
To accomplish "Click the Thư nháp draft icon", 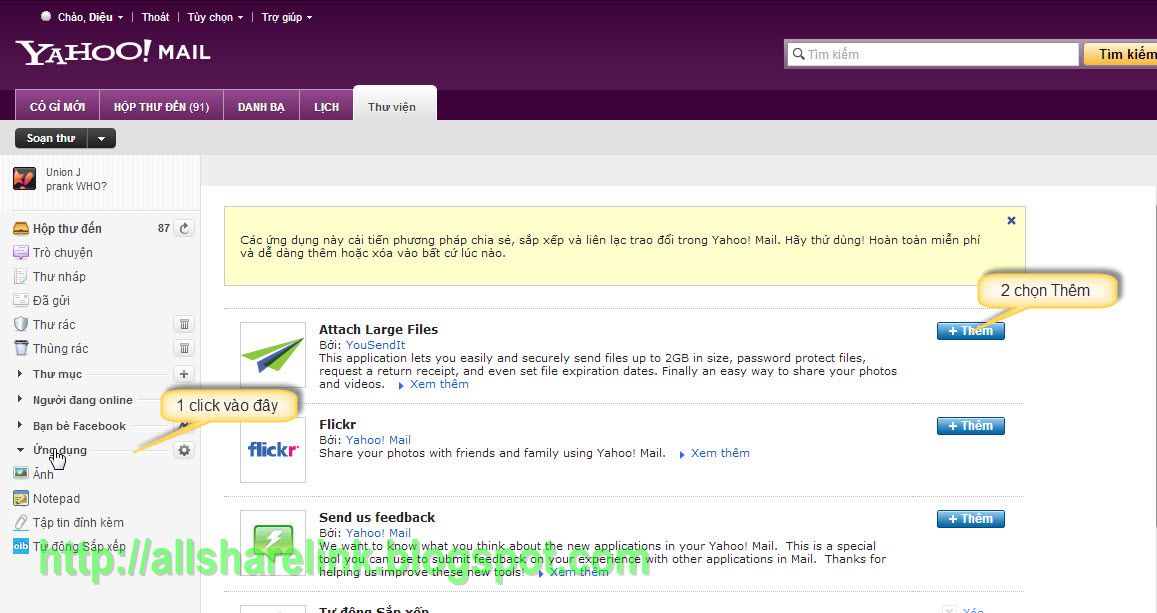I will pos(21,277).
